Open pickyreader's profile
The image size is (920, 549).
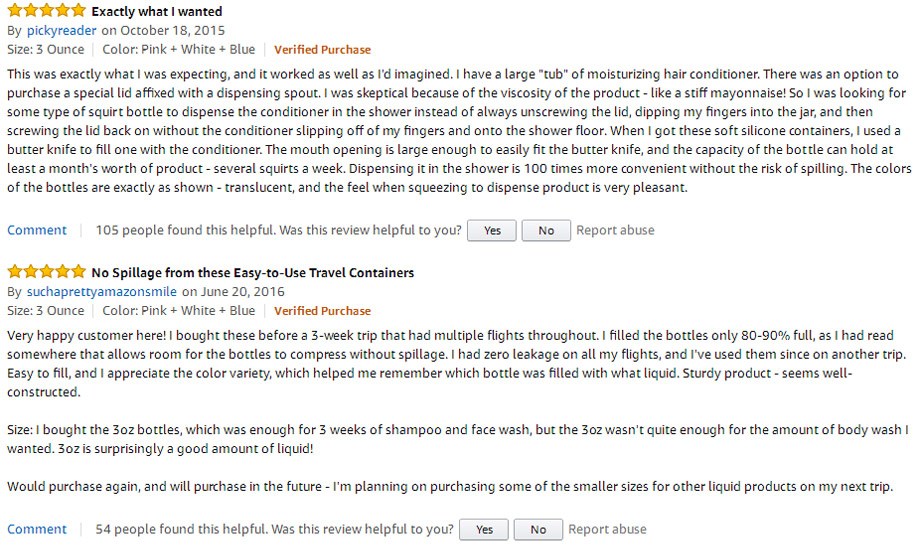(x=62, y=30)
